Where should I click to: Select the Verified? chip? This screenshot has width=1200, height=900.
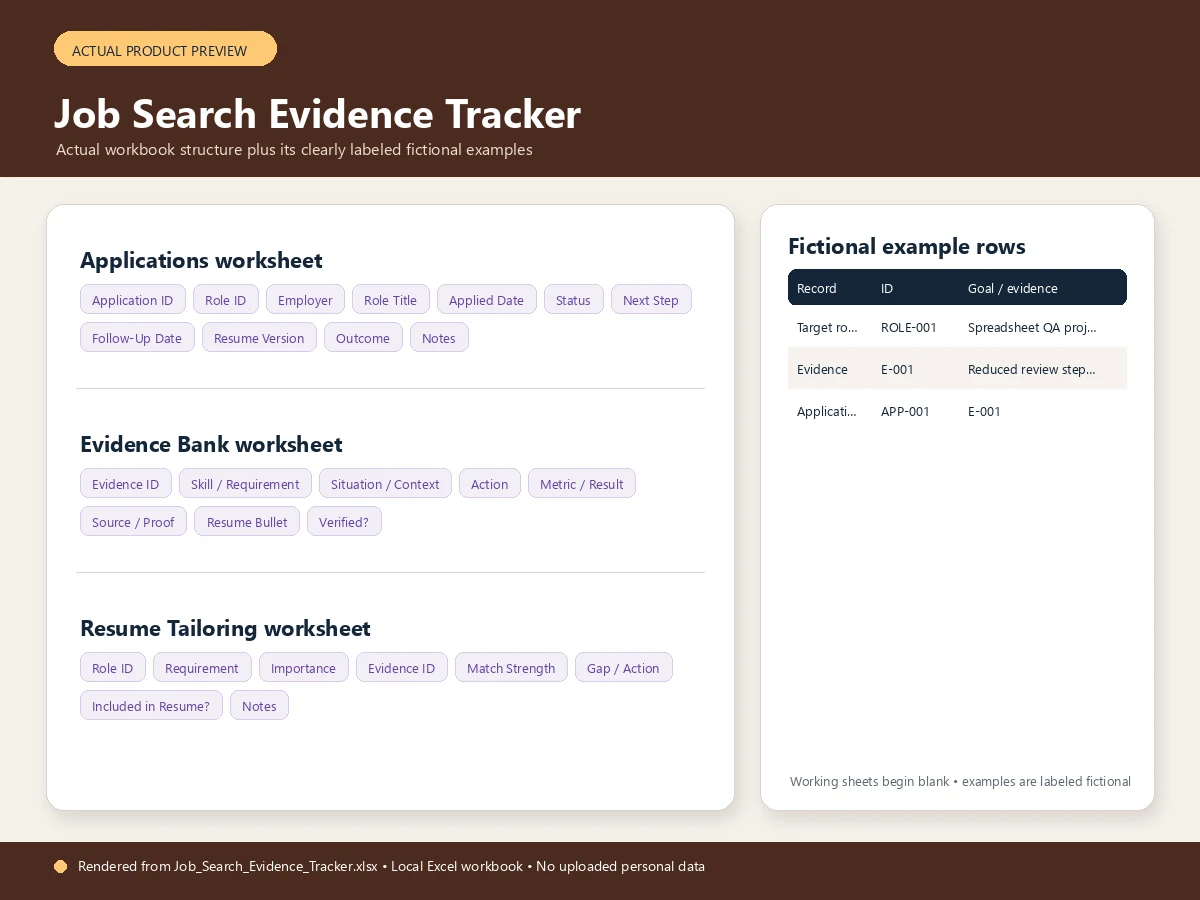click(344, 522)
